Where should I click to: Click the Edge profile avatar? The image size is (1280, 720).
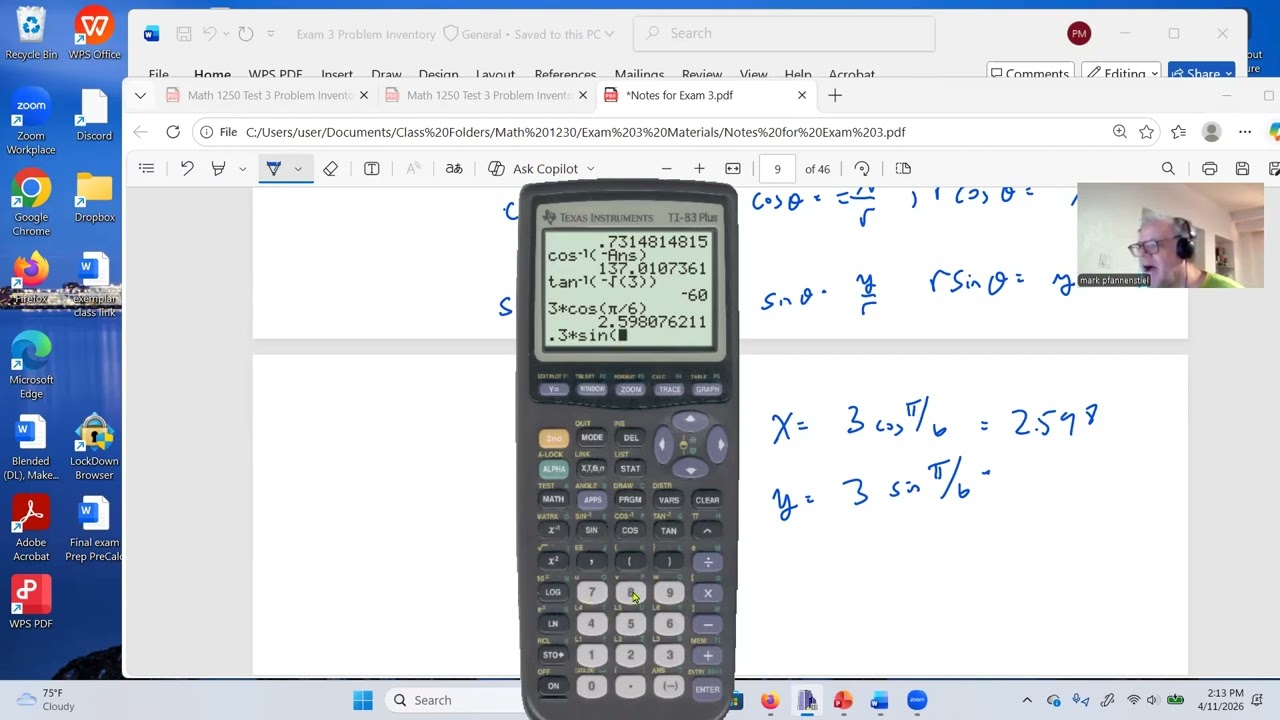[x=1212, y=132]
